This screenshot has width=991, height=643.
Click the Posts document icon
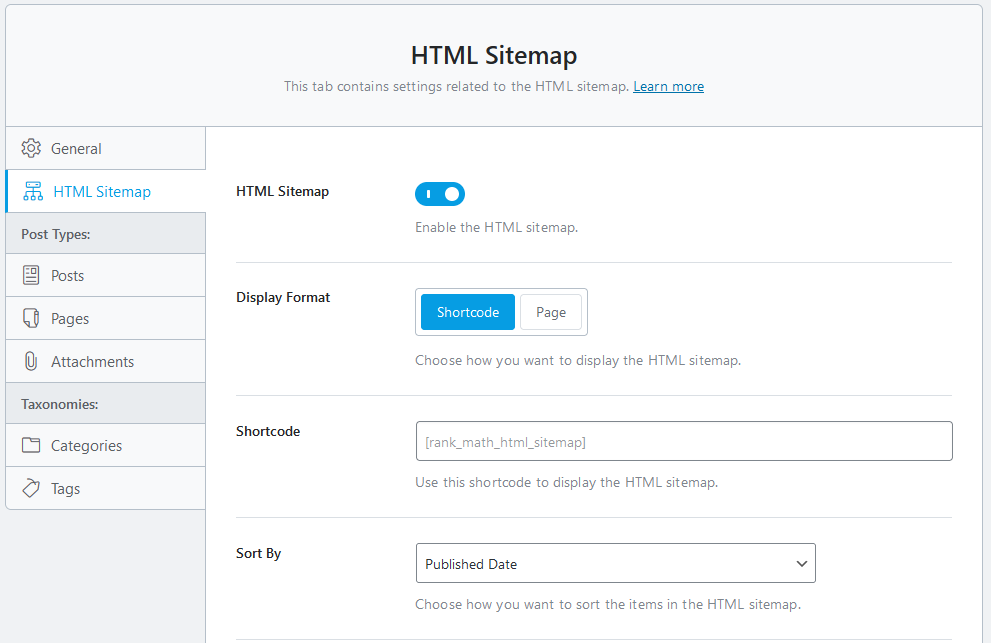pyautogui.click(x=31, y=275)
